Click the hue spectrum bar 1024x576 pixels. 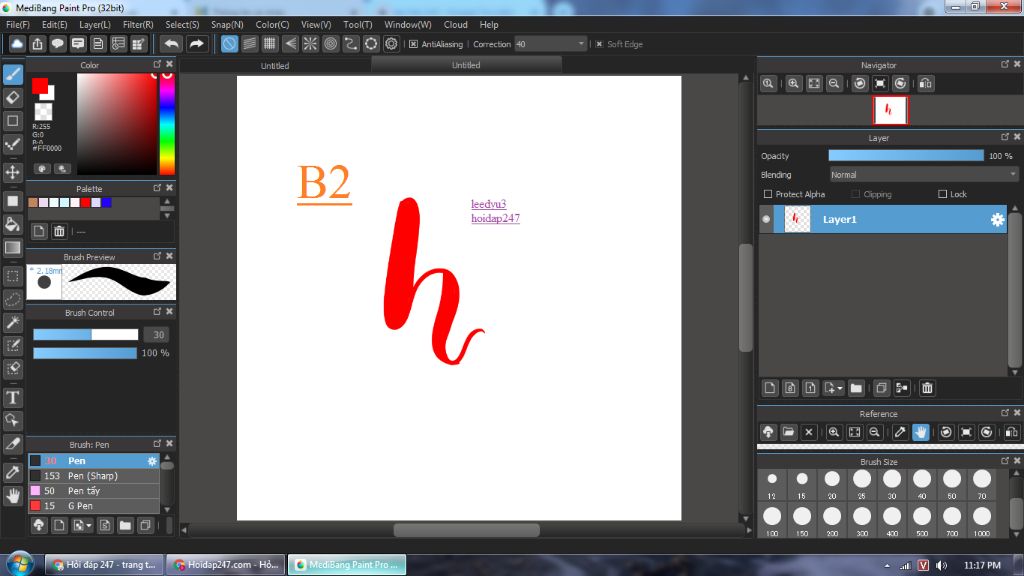click(x=167, y=123)
